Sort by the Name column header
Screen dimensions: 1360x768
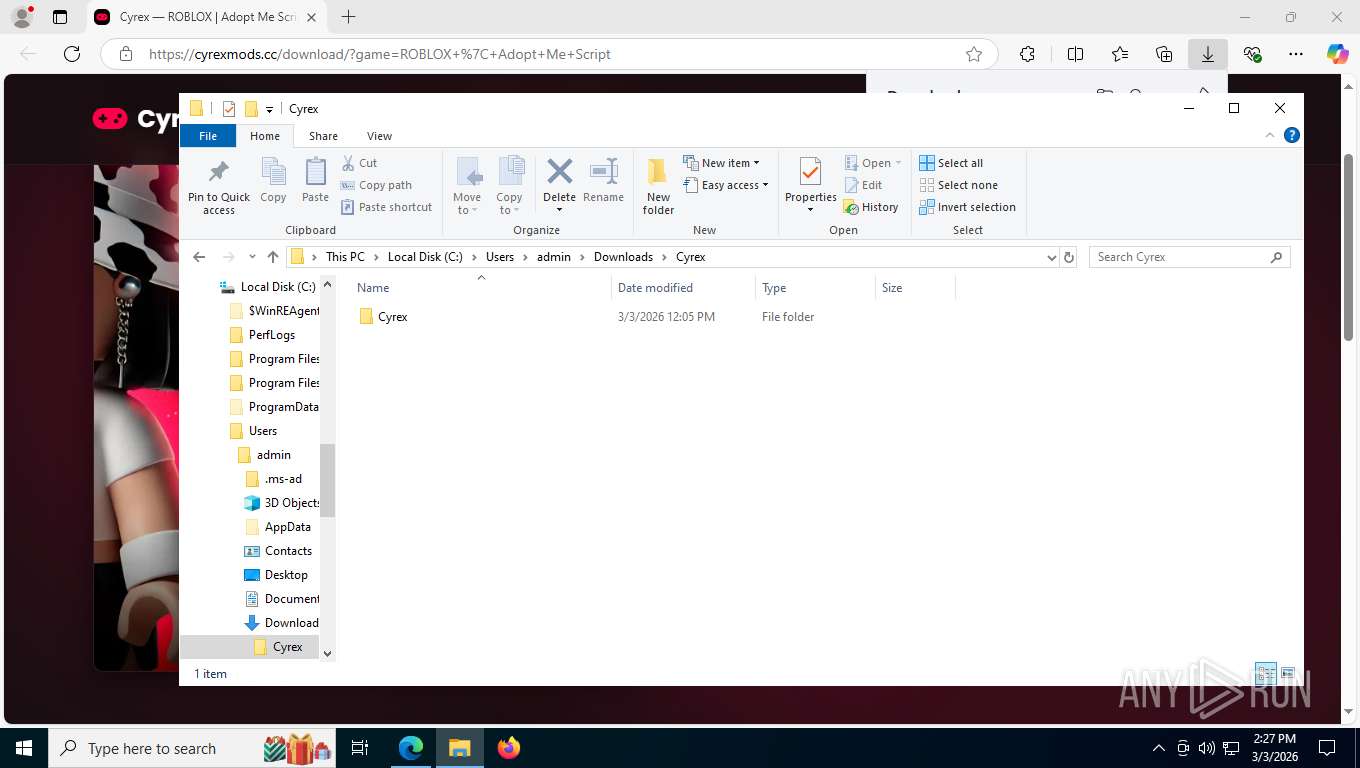coord(480,288)
